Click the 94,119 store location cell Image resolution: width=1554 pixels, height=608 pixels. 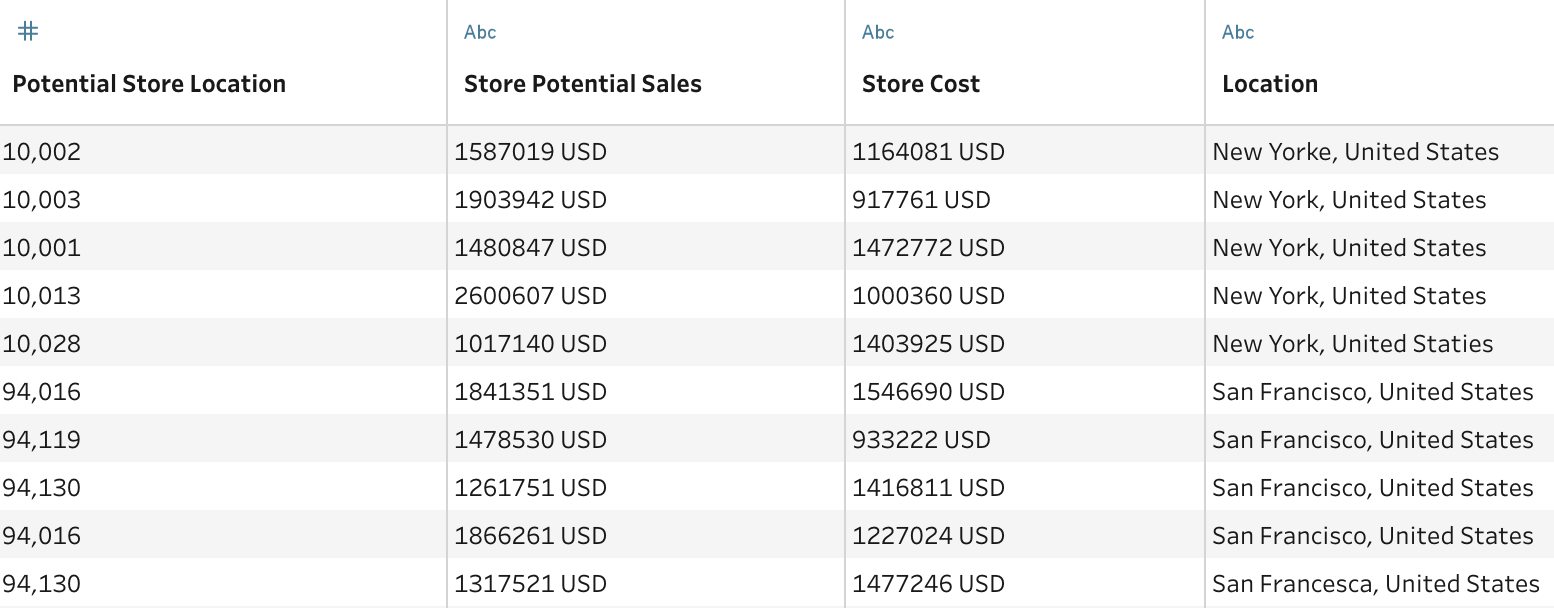tap(42, 440)
